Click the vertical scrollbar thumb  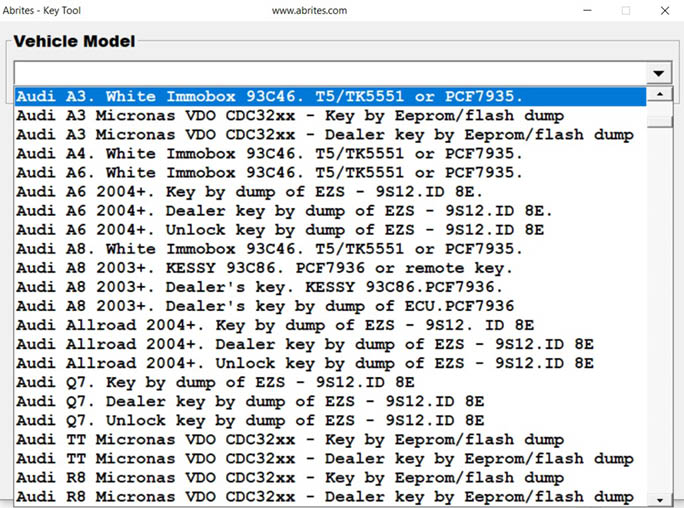659,121
